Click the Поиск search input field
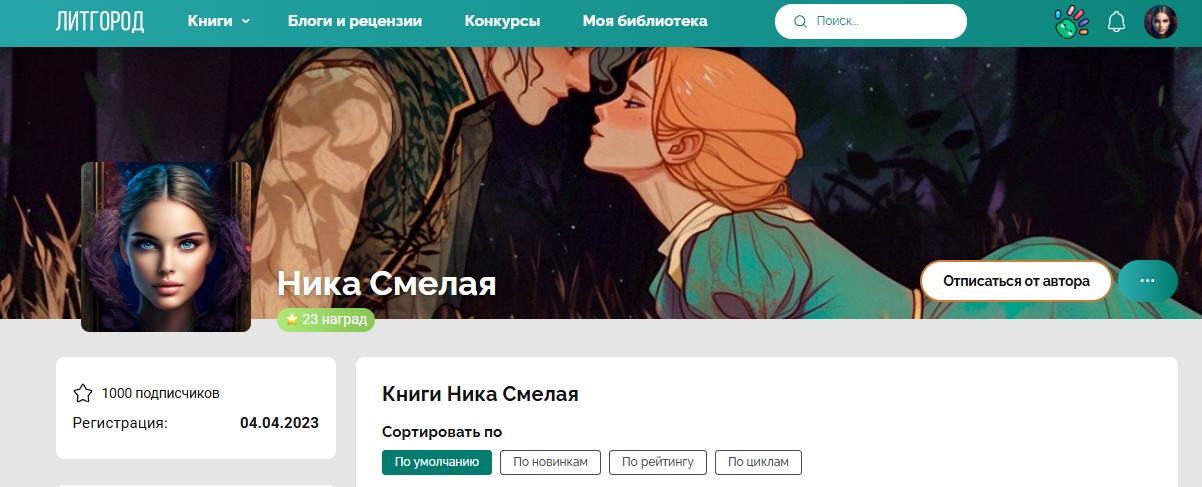The width and height of the screenshot is (1202, 487). (x=871, y=21)
